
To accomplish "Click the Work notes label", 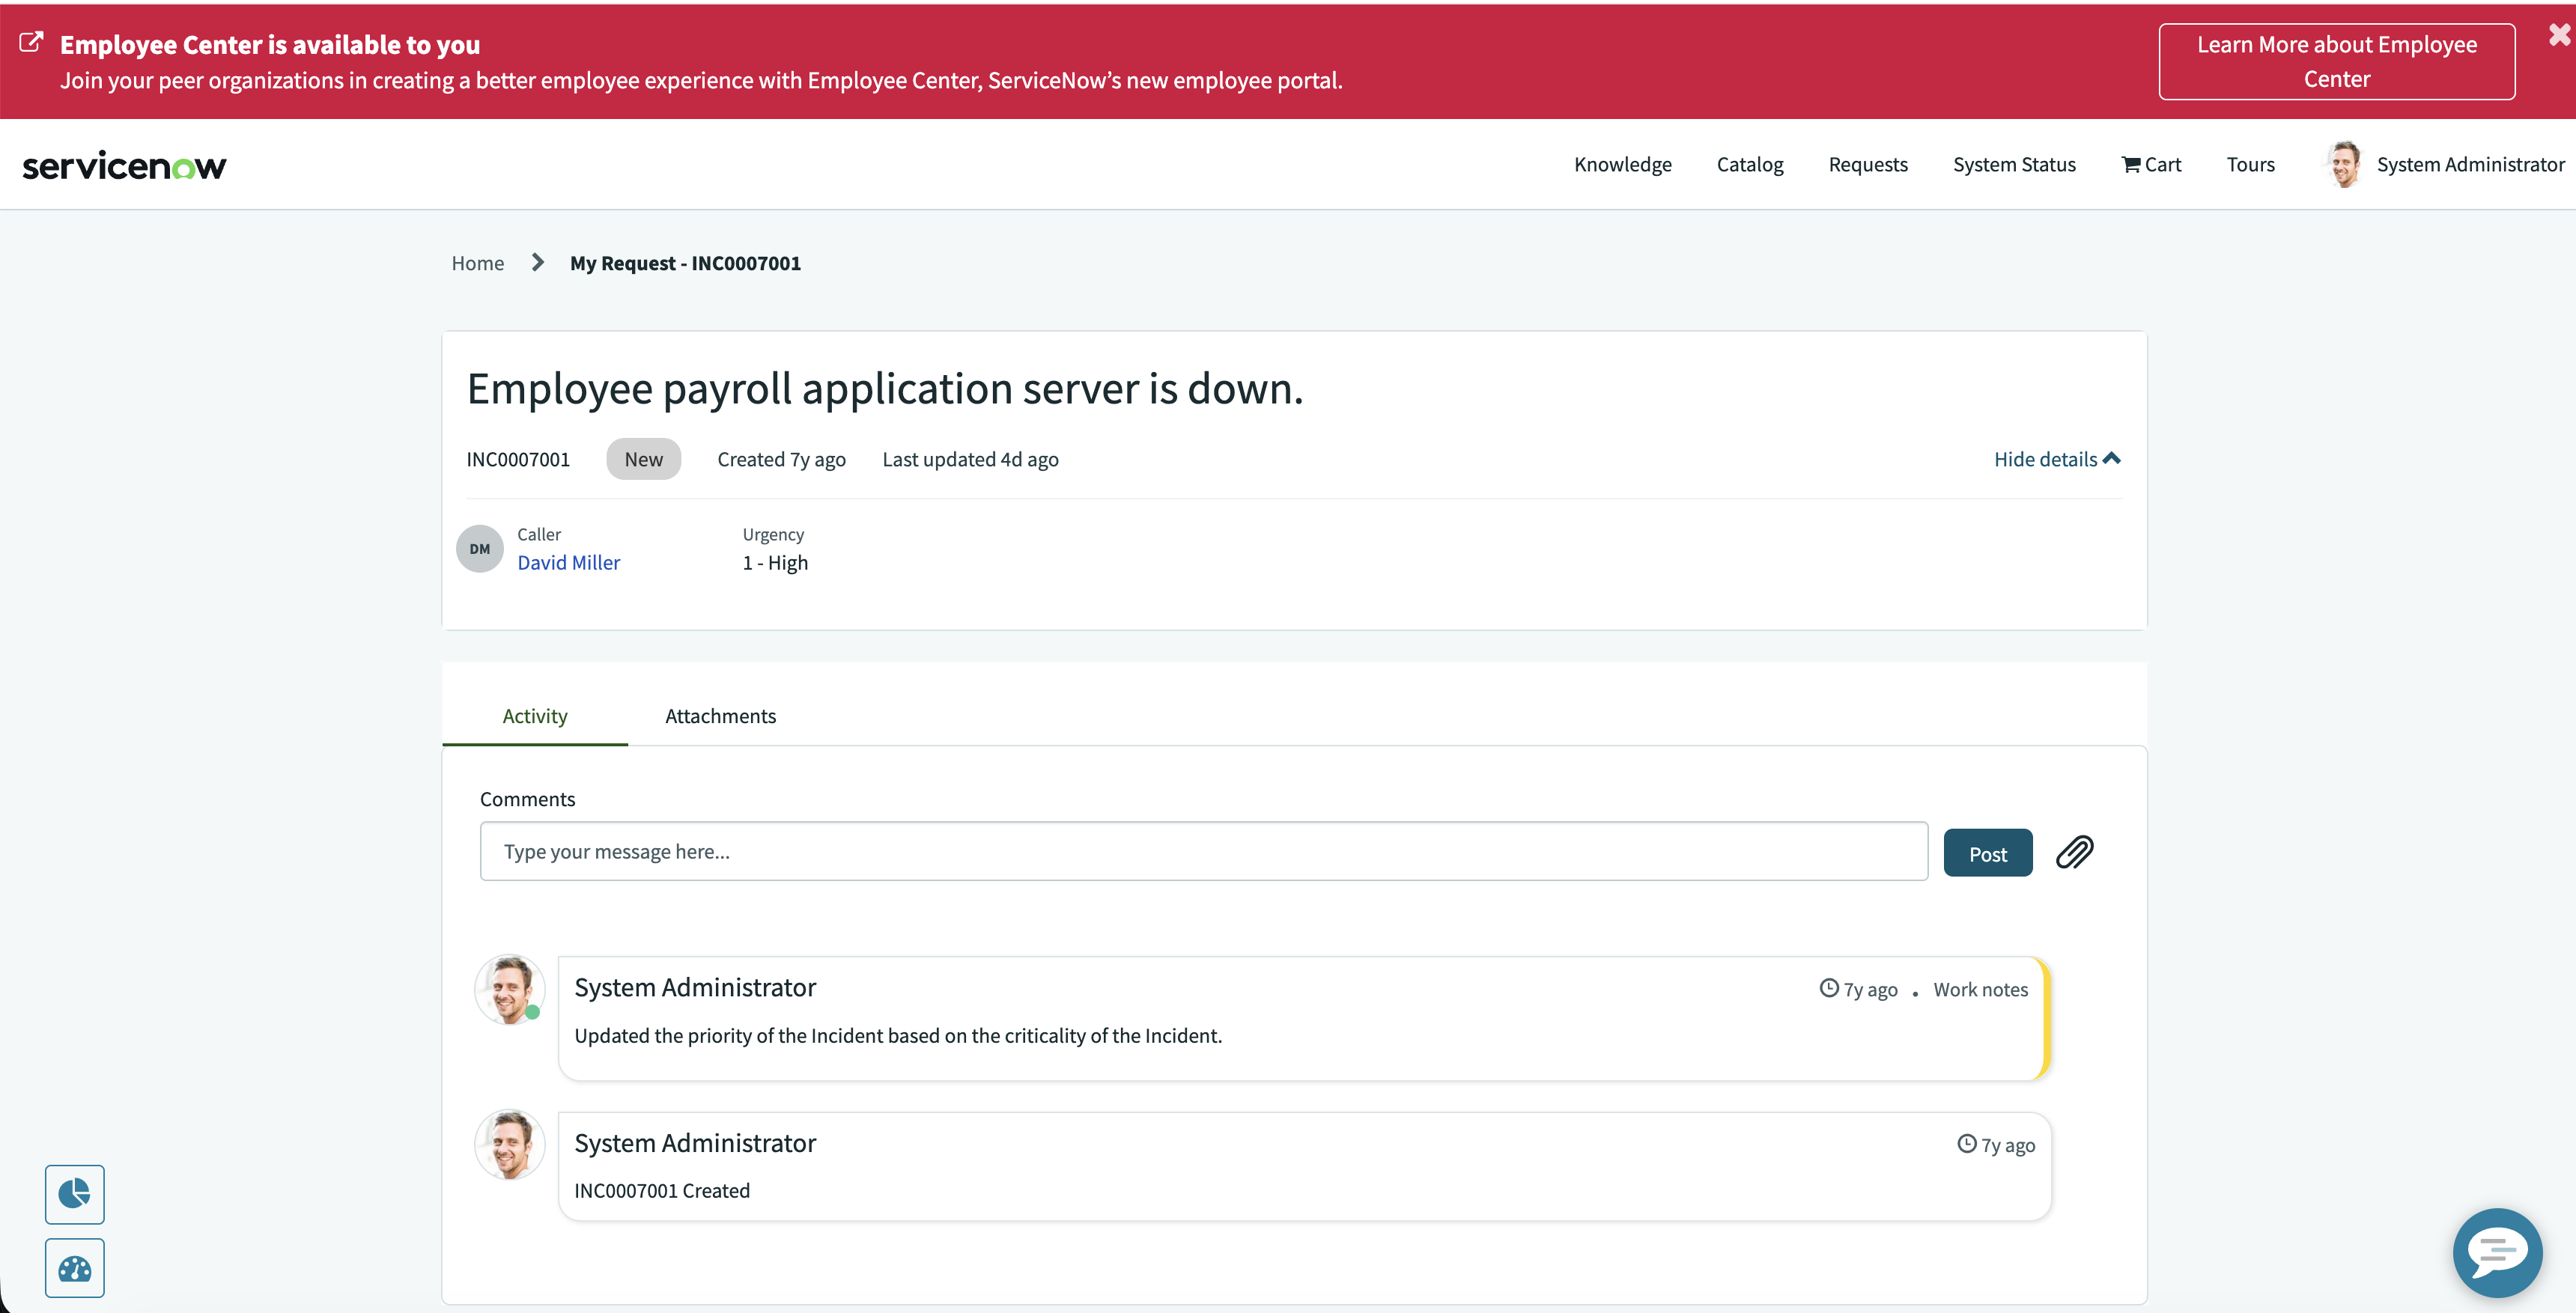I will click(x=1980, y=989).
